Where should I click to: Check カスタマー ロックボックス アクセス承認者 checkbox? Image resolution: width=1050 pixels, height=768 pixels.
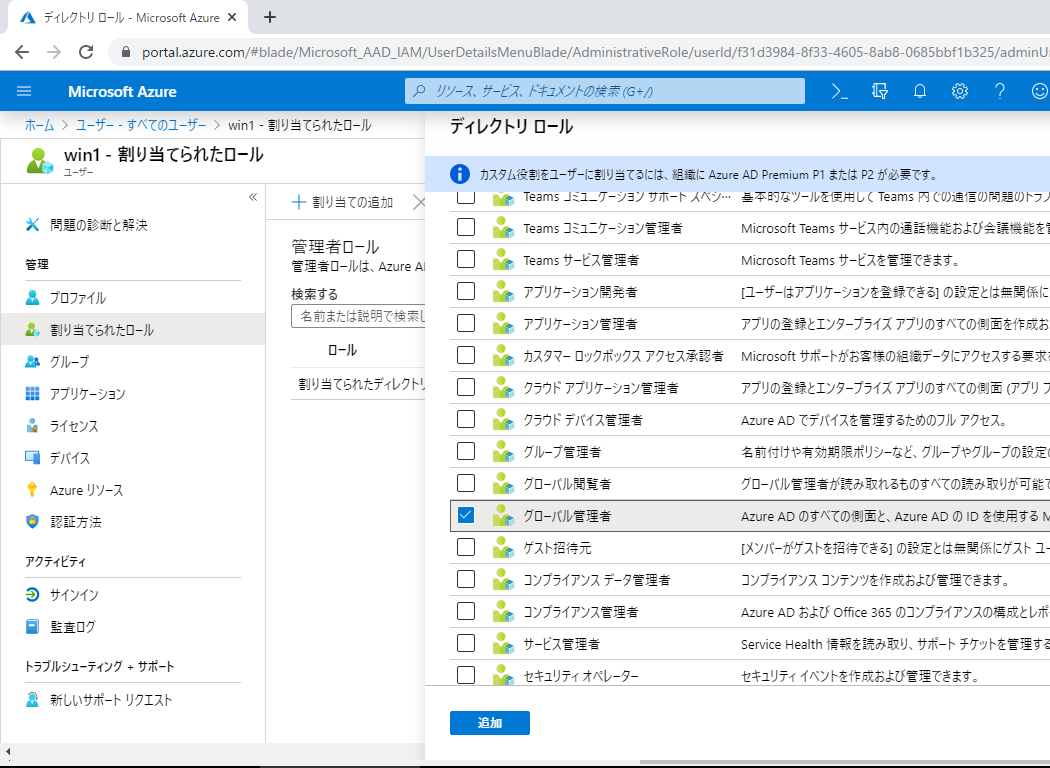pyautogui.click(x=466, y=356)
